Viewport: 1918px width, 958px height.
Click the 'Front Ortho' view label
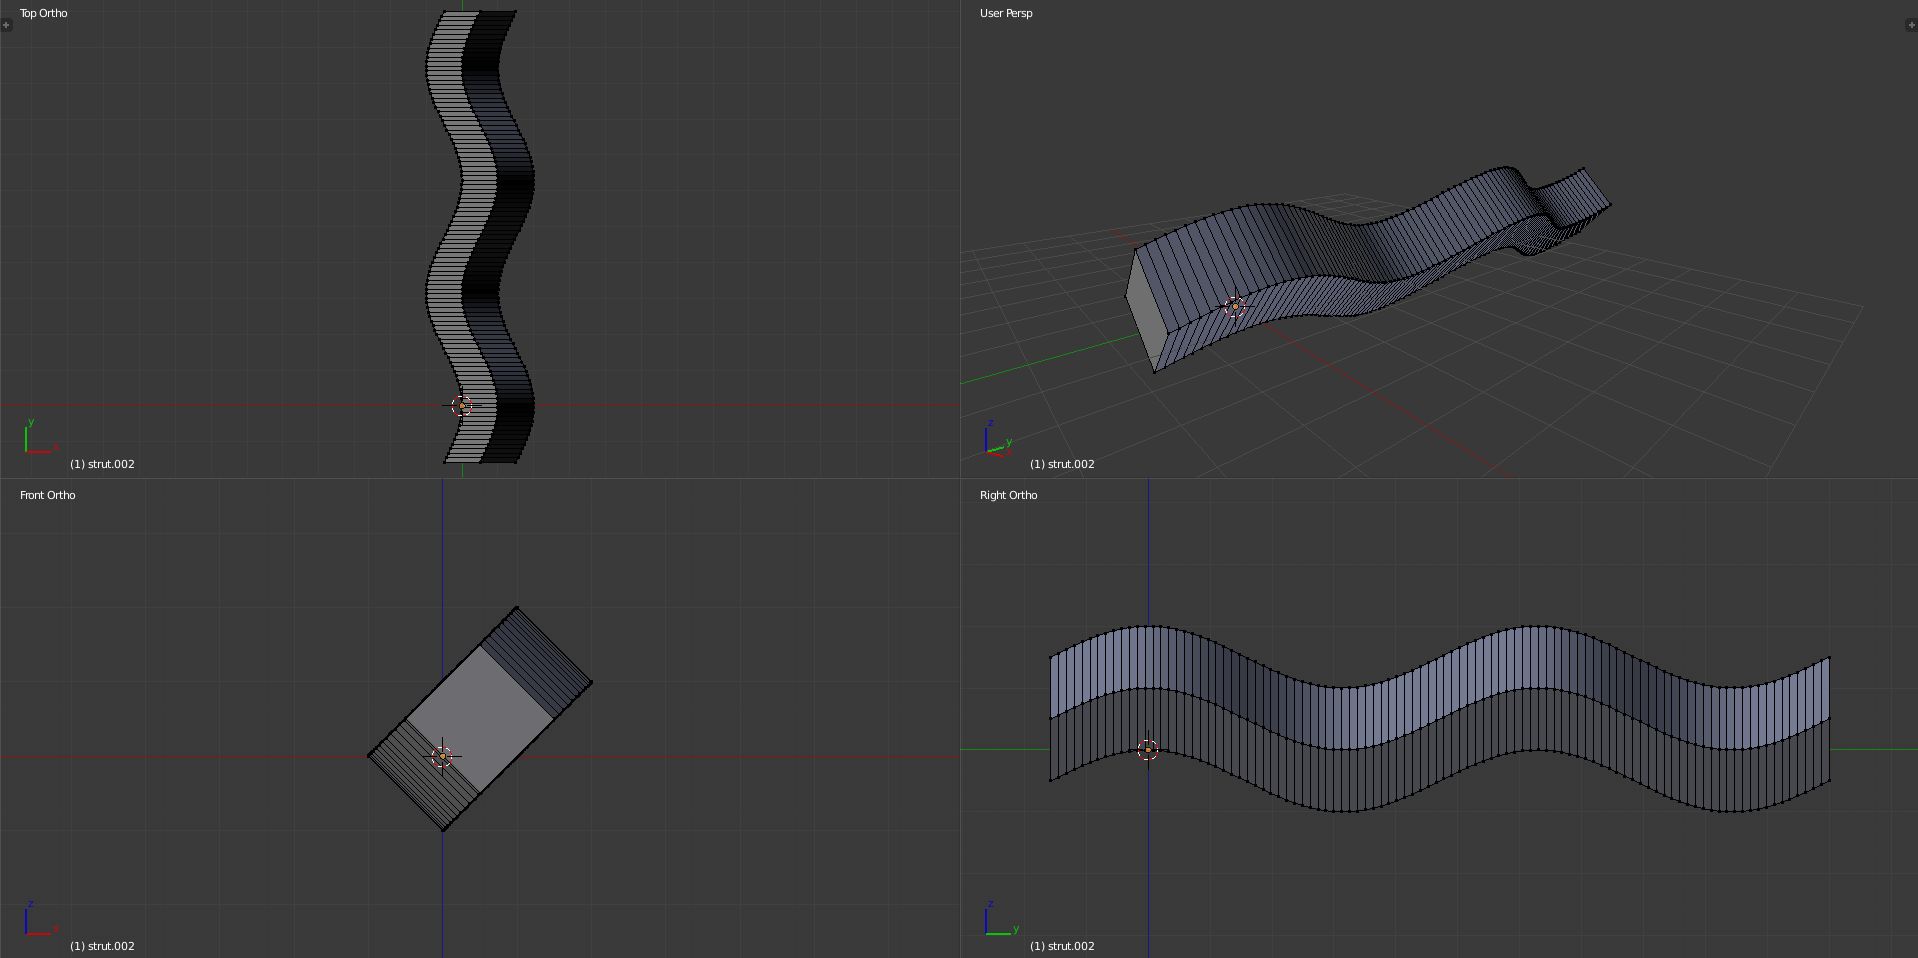48,495
